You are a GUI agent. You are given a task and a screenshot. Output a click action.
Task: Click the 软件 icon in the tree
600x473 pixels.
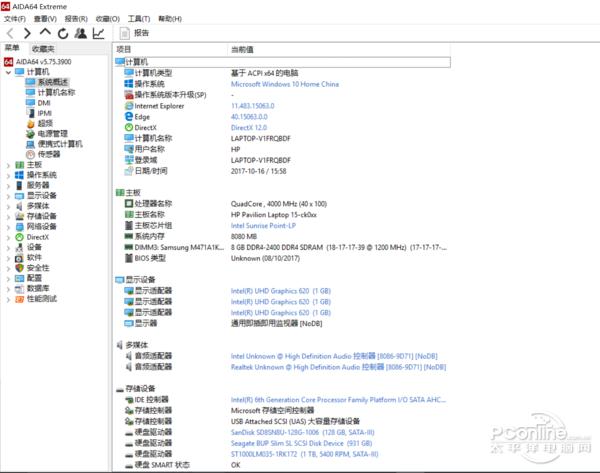19,258
